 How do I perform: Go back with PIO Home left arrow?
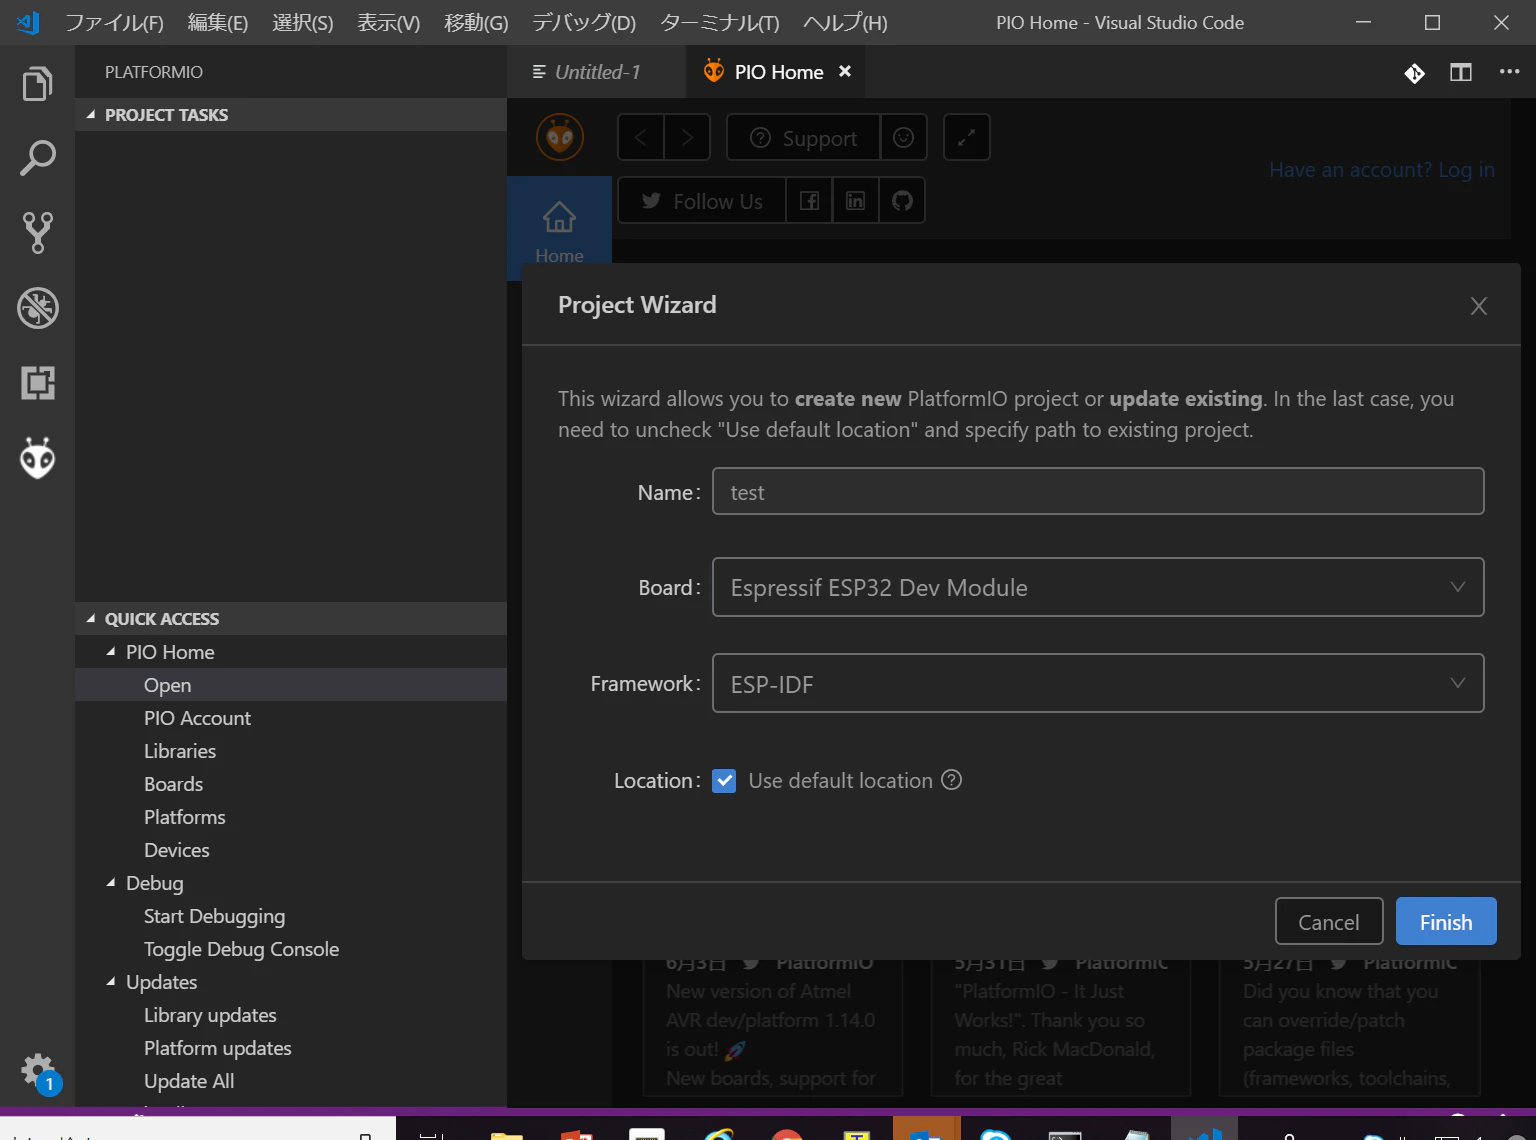point(641,137)
